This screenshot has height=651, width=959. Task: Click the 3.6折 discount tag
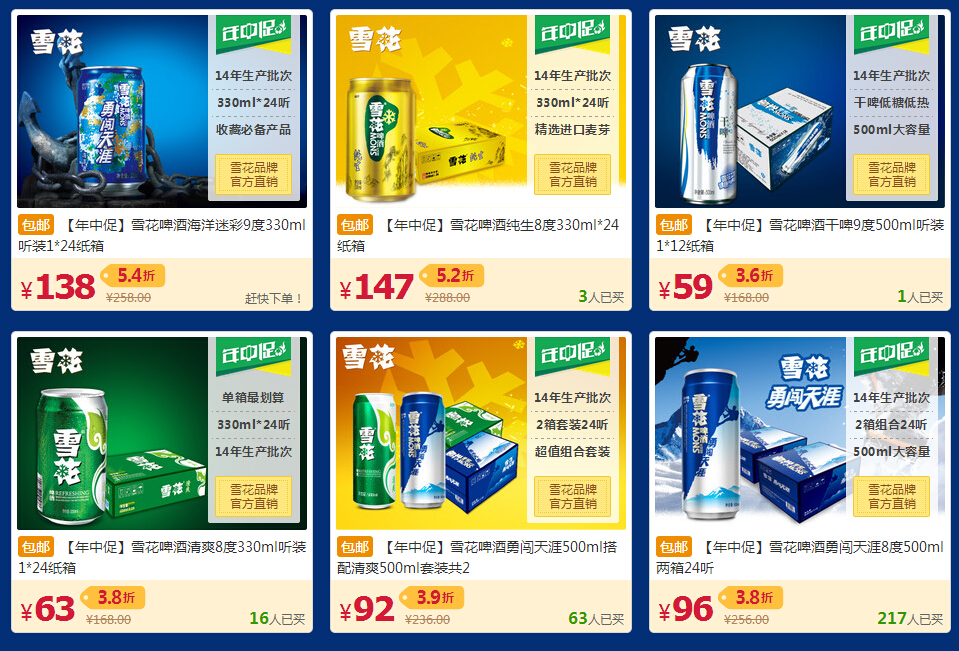pyautogui.click(x=752, y=276)
